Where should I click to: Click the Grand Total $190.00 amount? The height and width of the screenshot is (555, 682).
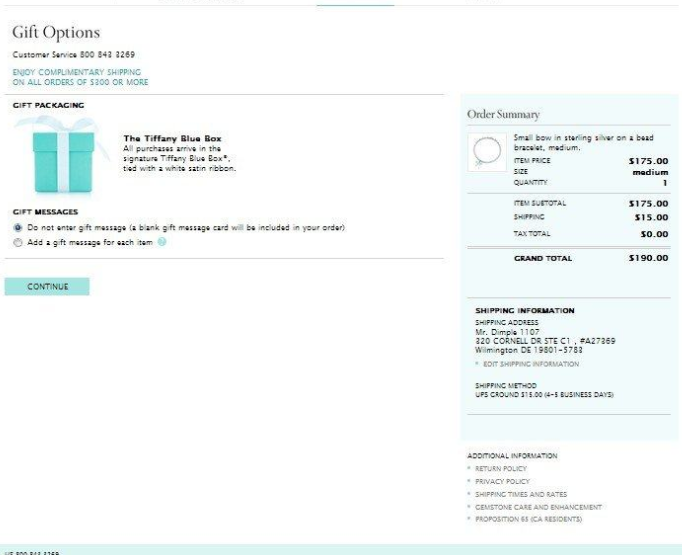(x=648, y=258)
